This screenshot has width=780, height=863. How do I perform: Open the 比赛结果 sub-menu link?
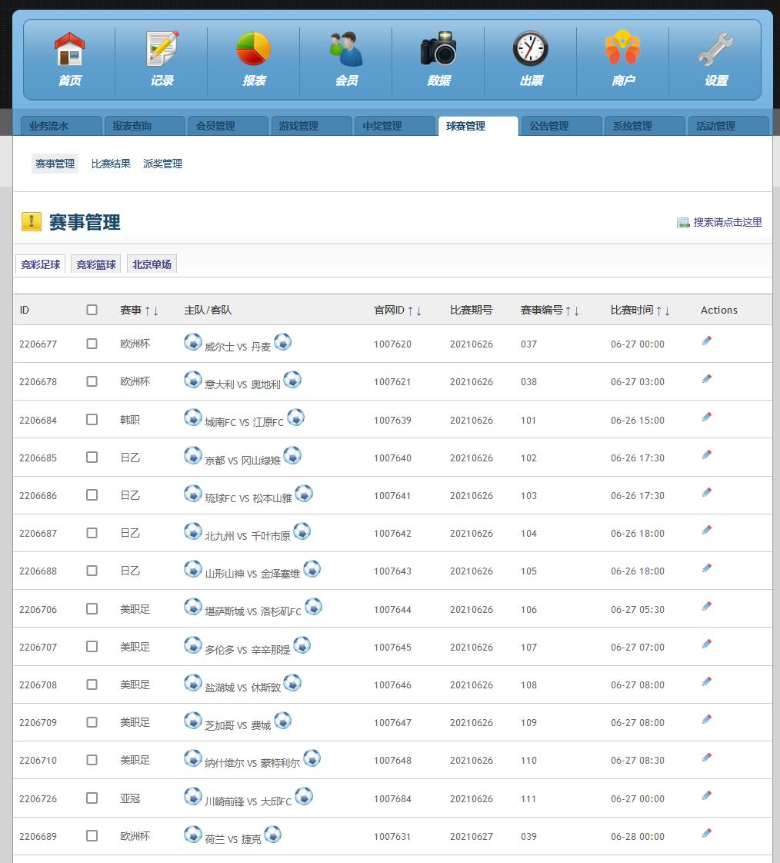click(111, 163)
